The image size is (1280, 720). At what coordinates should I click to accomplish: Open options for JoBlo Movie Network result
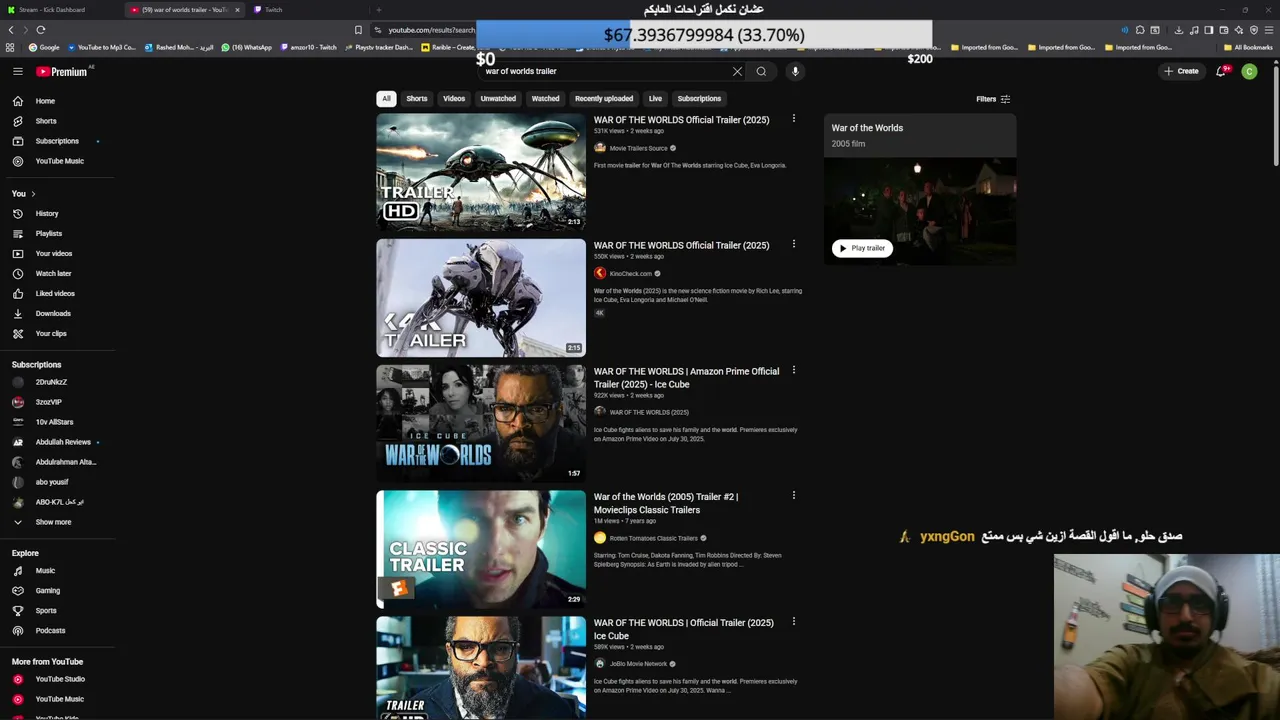tap(794, 621)
